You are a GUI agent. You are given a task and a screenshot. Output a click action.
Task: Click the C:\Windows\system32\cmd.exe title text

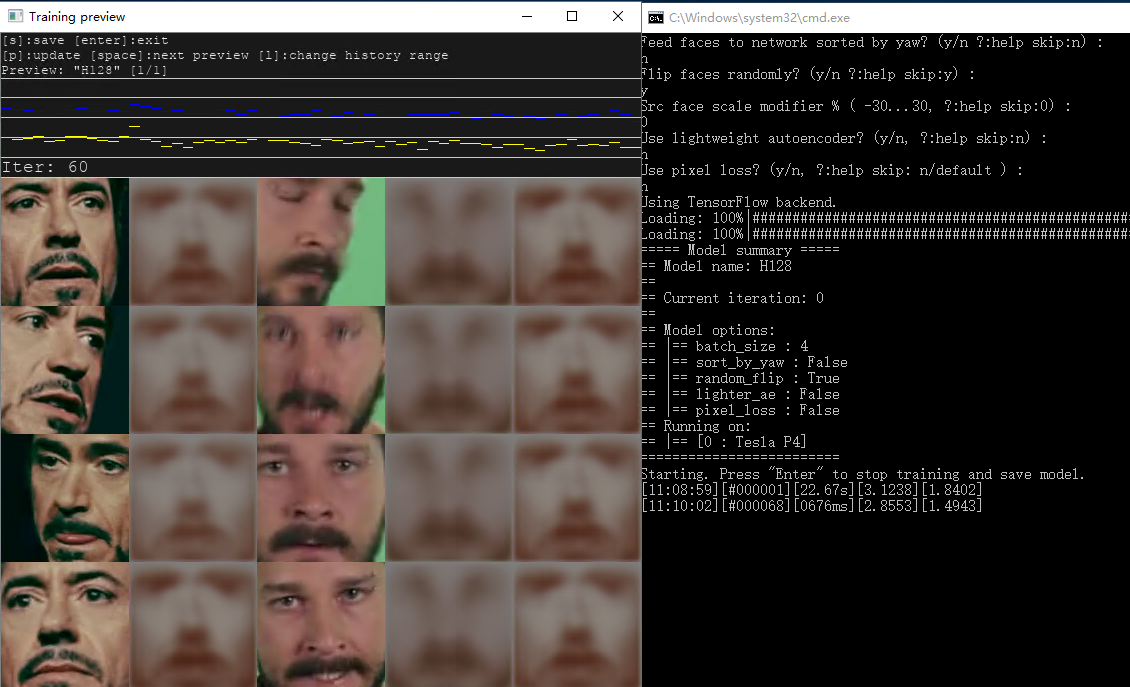[x=759, y=18]
